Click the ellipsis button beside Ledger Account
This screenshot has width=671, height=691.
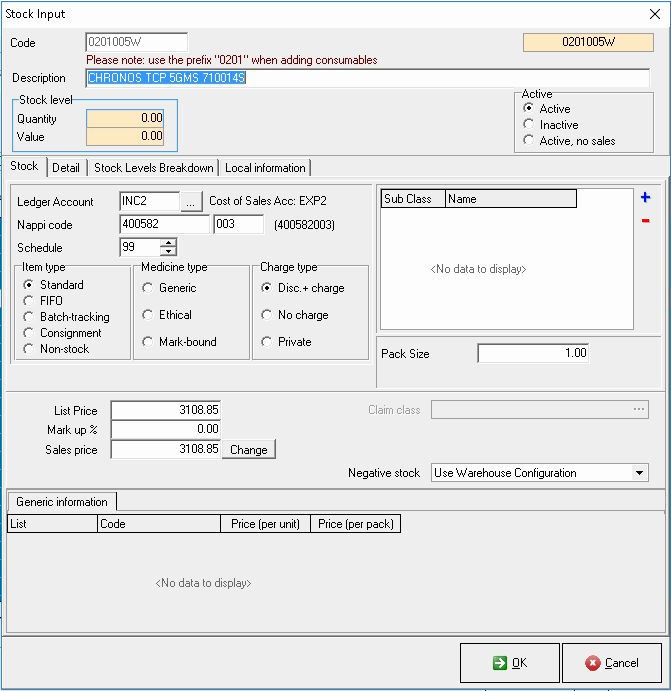192,202
